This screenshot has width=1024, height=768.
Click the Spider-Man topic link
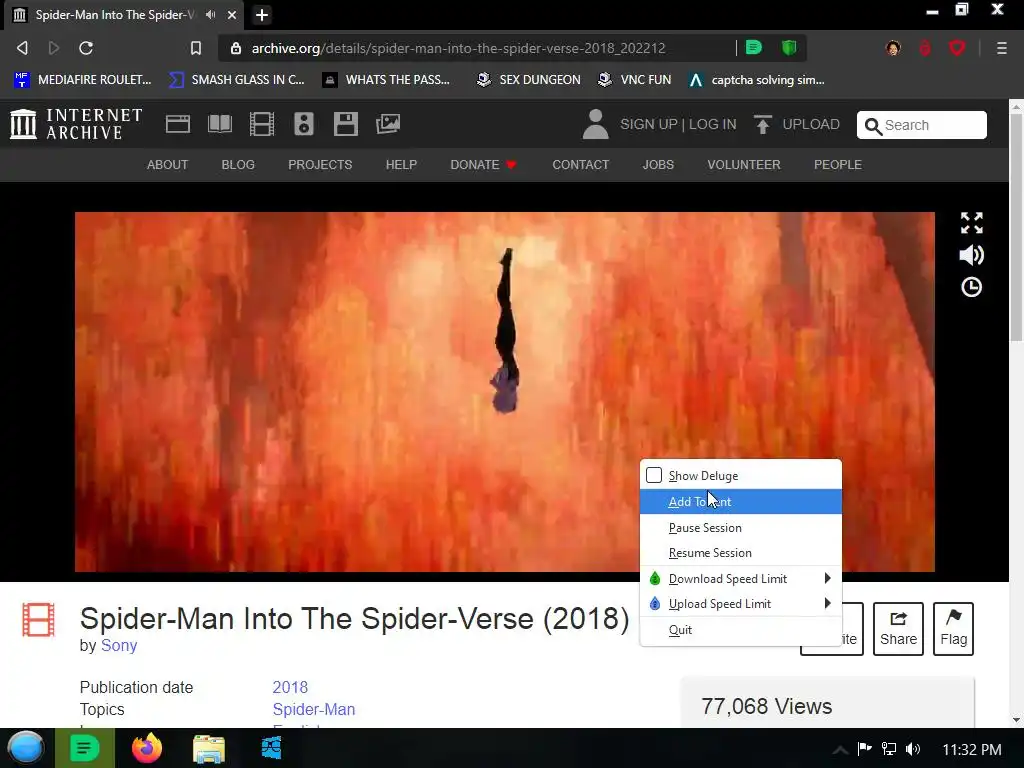313,709
